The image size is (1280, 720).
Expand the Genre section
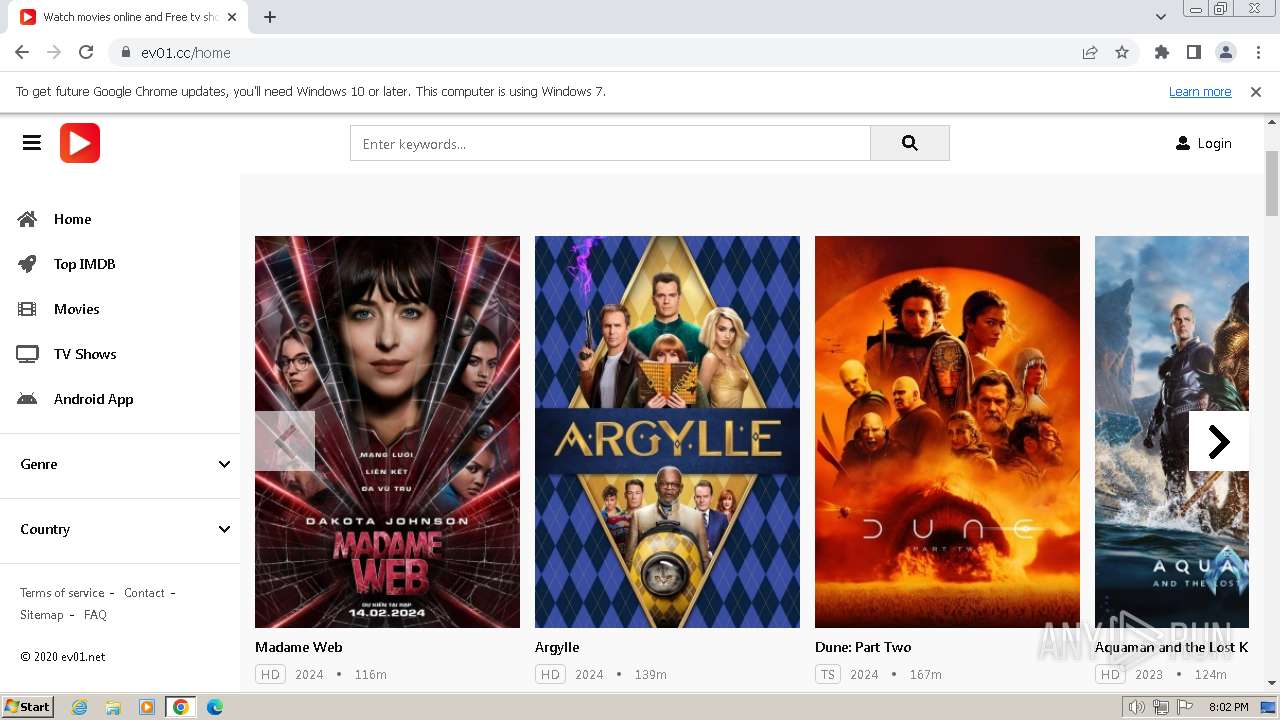125,464
